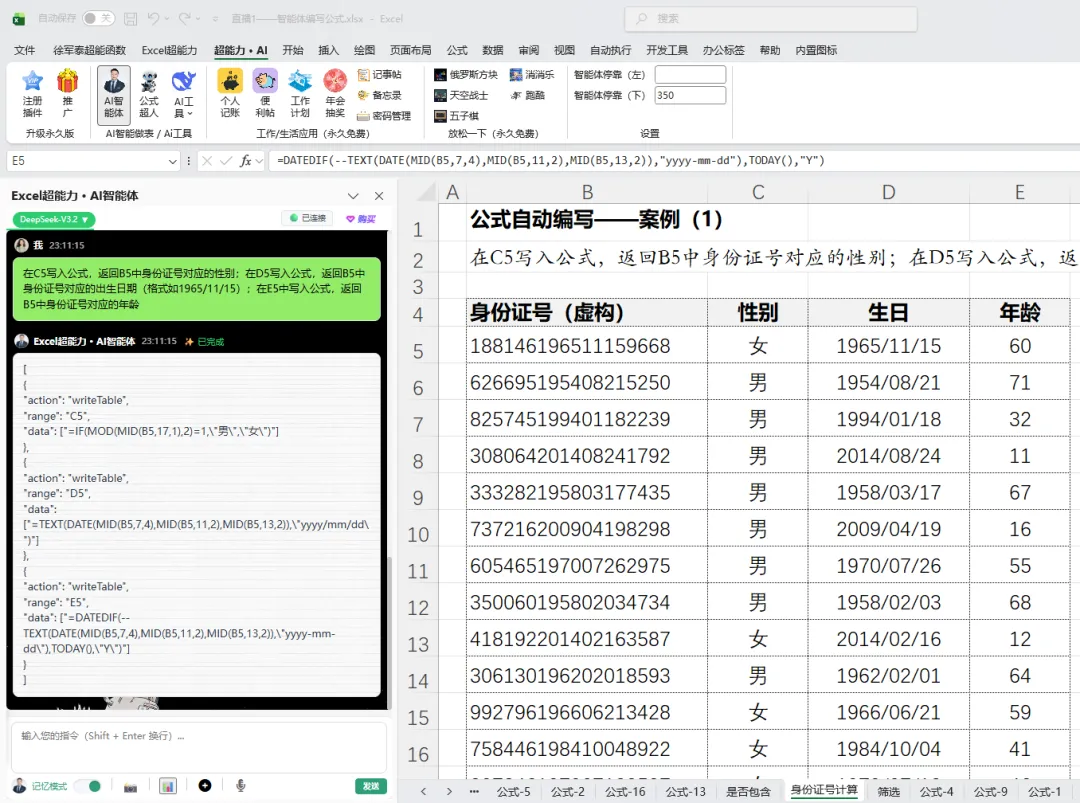Click the camera screenshot icon in chat
The image size is (1080, 803).
pos(130,786)
